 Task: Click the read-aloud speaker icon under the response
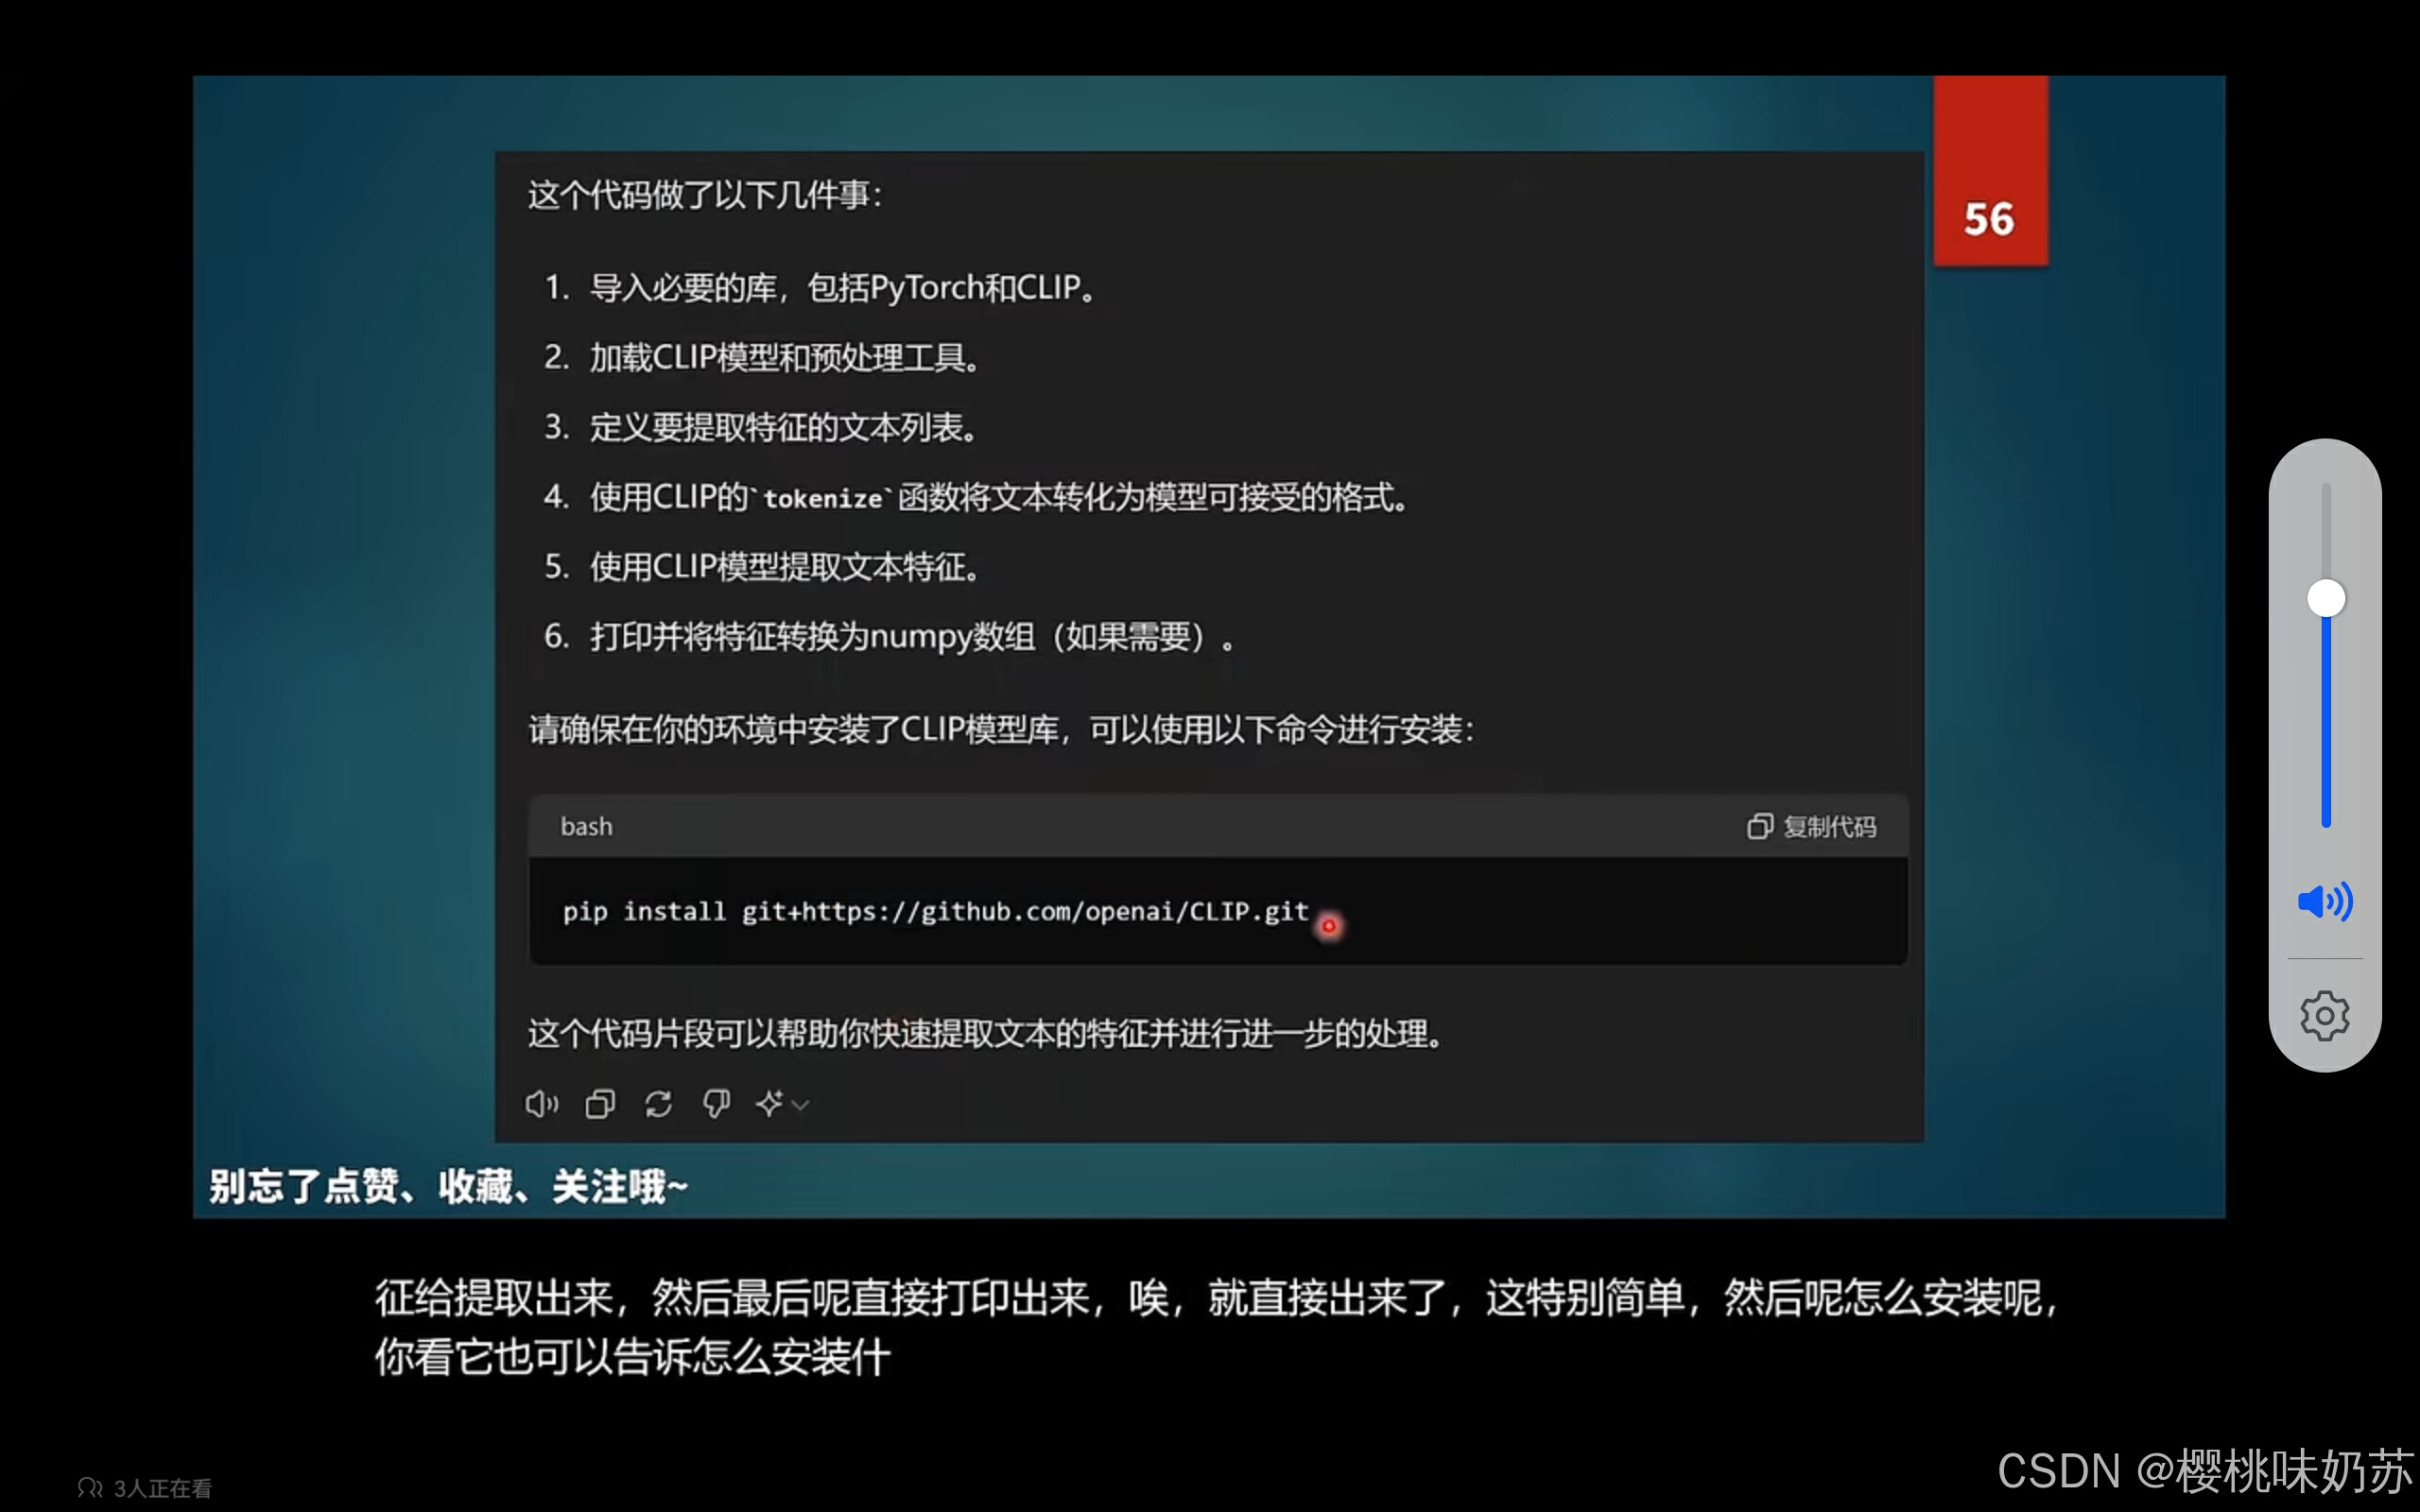point(541,1104)
